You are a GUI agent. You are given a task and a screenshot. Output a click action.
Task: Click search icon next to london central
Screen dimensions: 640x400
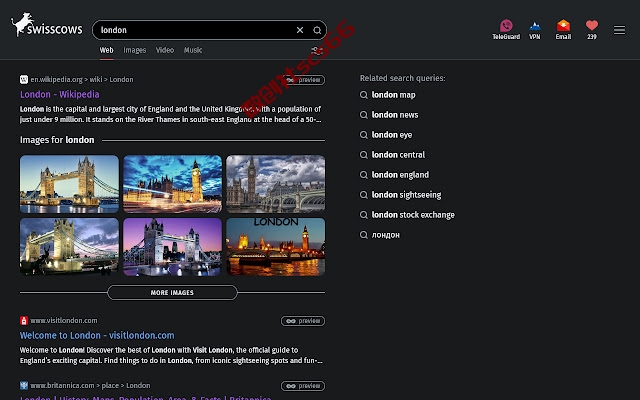pos(364,155)
